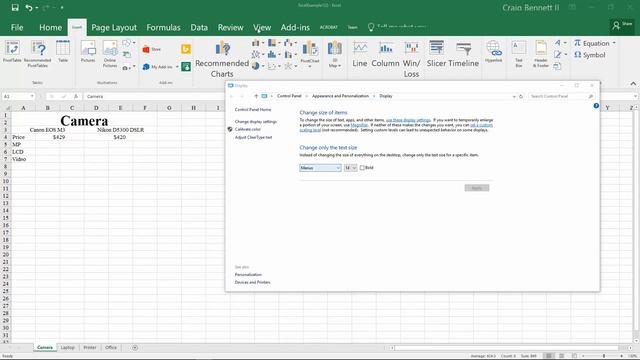
Task: Open the Add-ins tab
Action: tap(295, 27)
